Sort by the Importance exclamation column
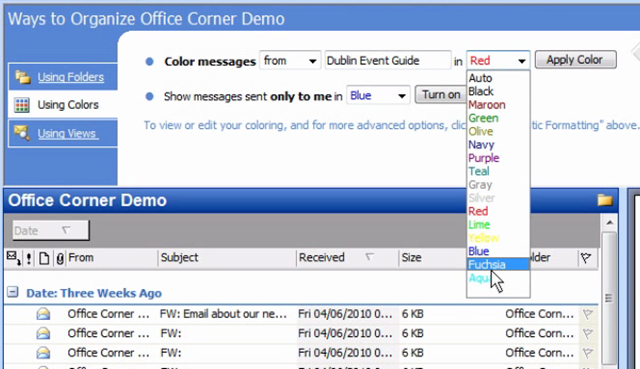The height and width of the screenshot is (369, 640). coord(29,258)
